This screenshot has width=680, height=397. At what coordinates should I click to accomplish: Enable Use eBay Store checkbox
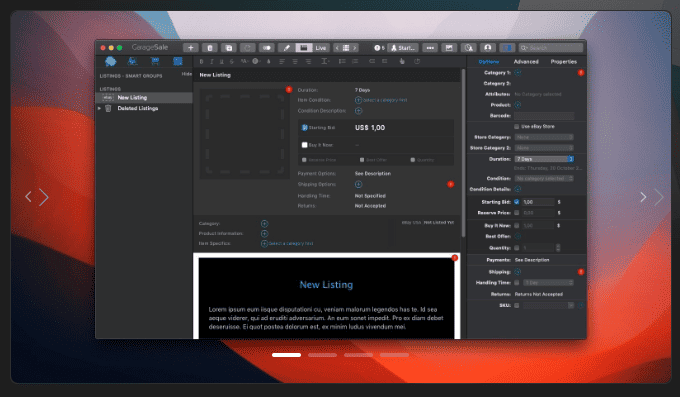[x=517, y=127]
